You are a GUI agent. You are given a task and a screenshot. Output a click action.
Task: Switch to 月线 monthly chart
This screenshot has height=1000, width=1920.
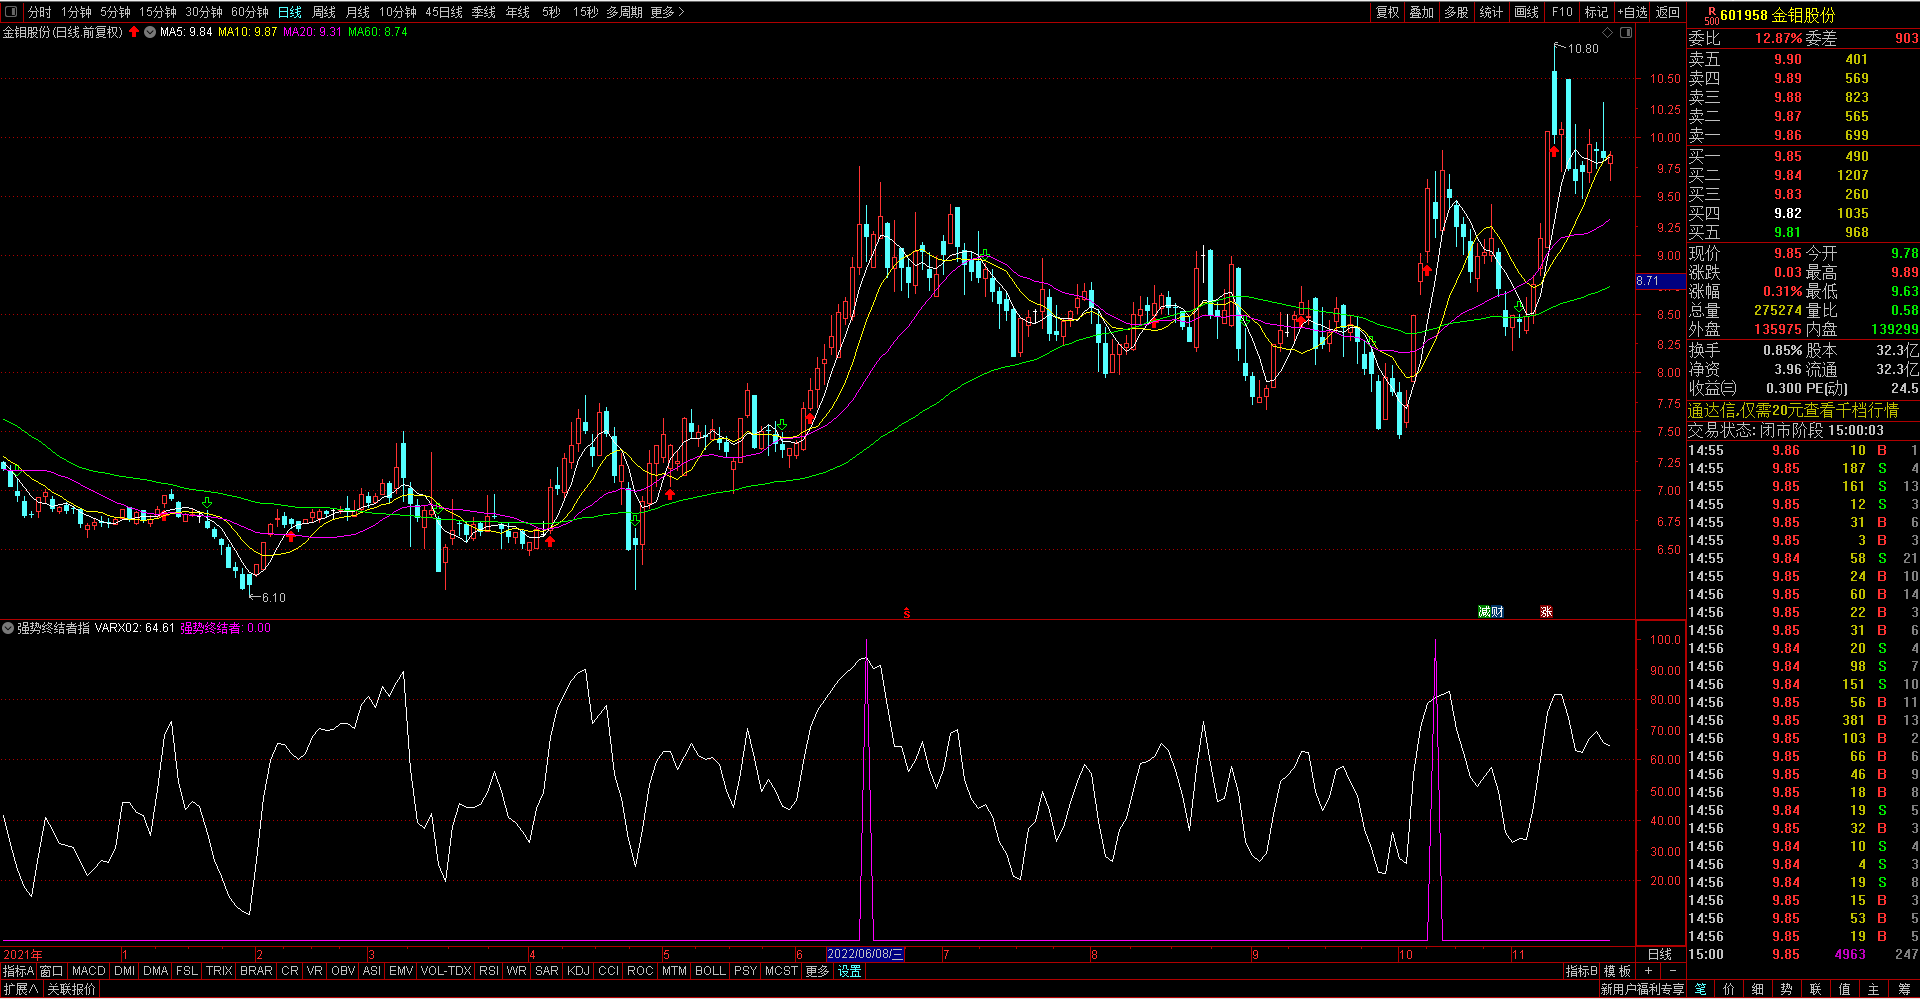pyautogui.click(x=358, y=12)
